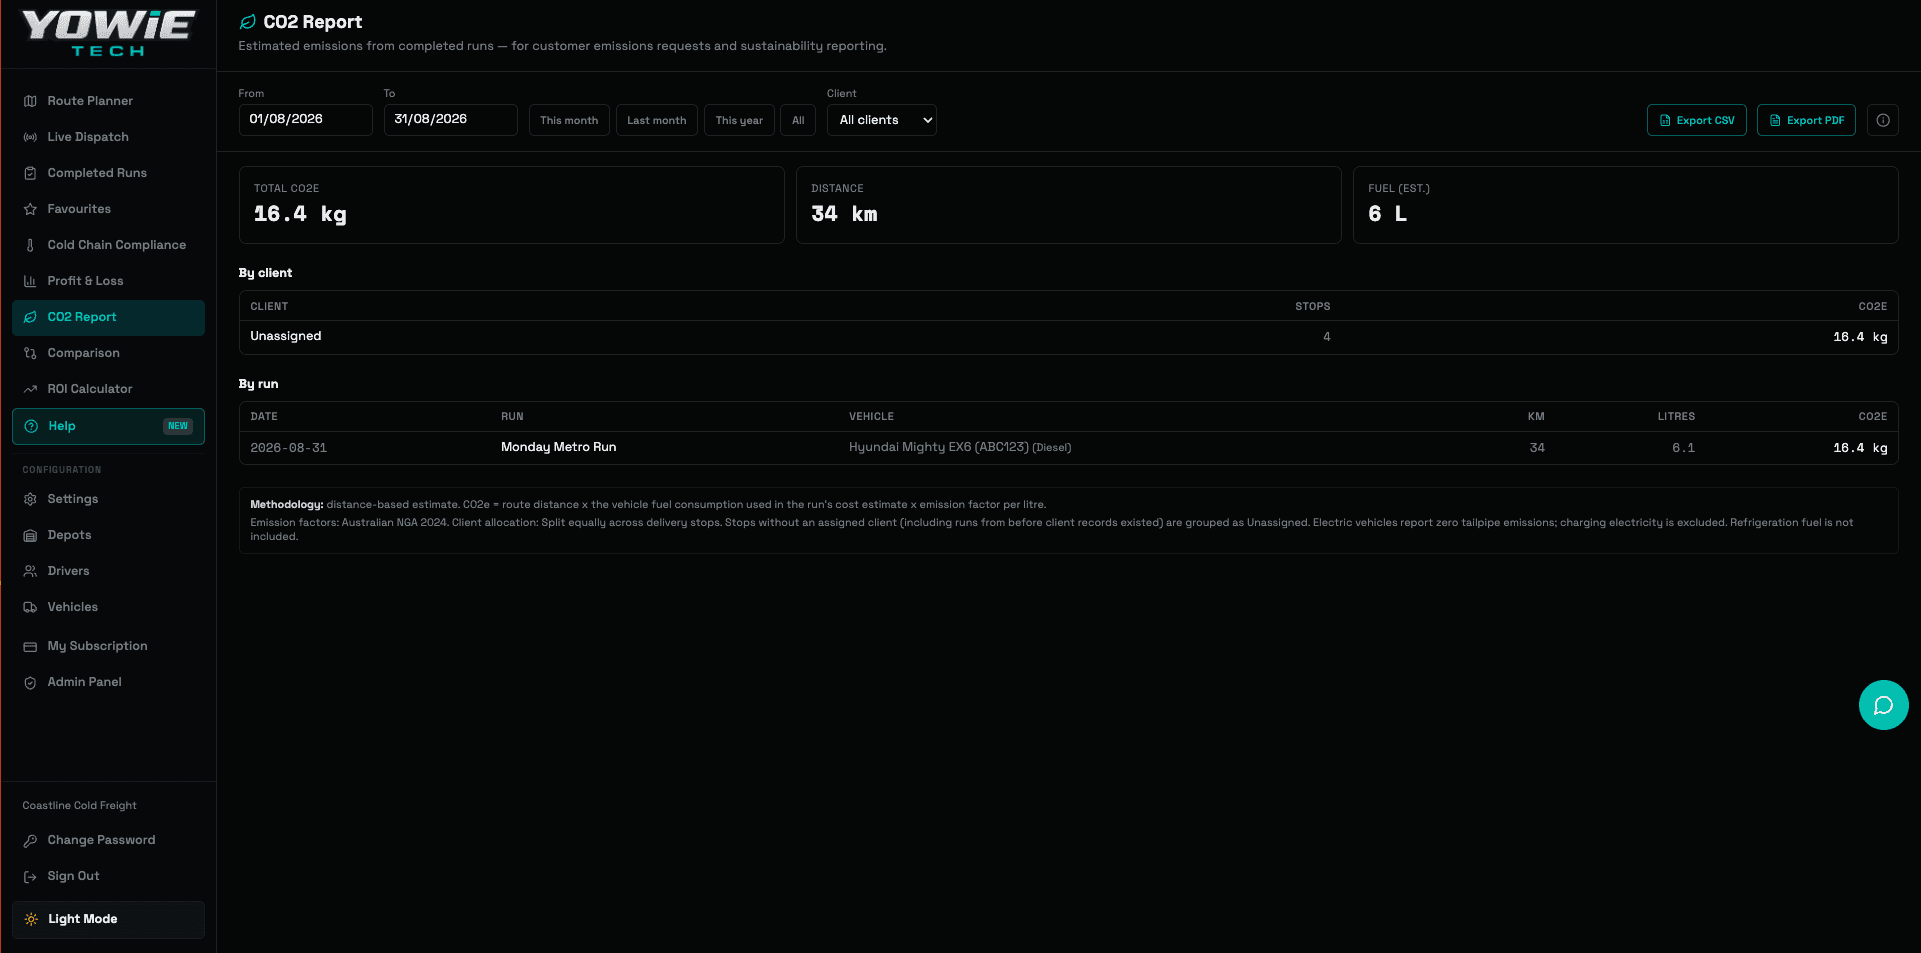Click Profit & Loss chart icon

click(30, 281)
